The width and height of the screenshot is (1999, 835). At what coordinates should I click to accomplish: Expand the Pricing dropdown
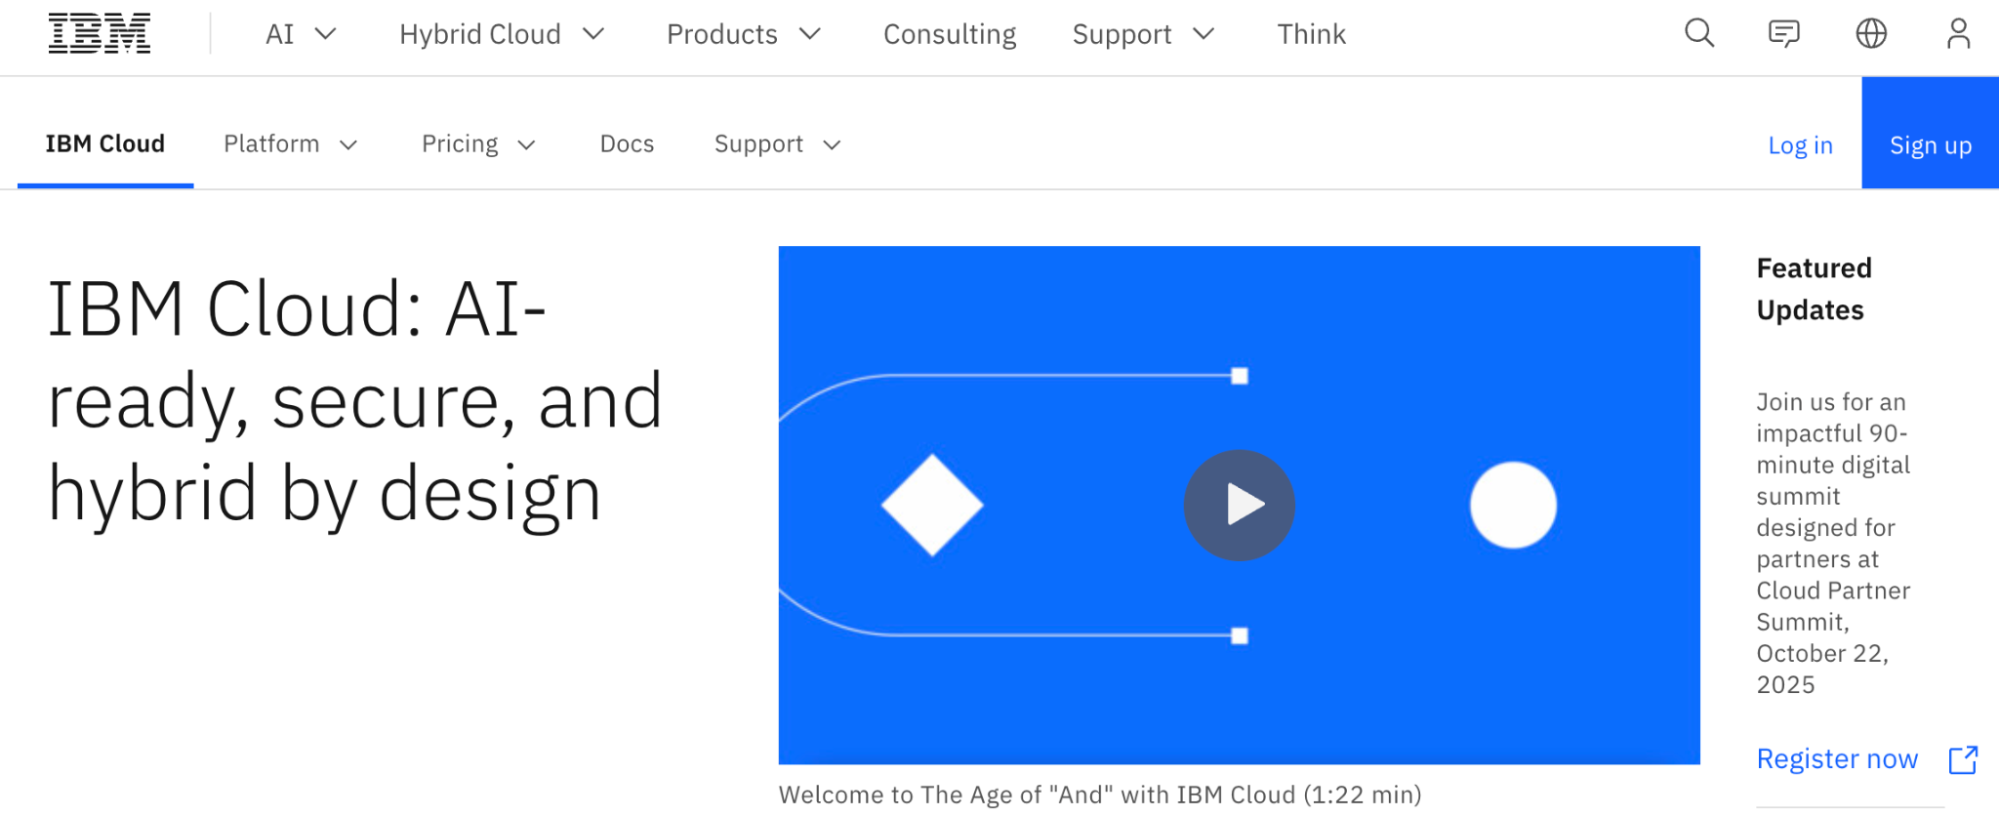pos(479,144)
